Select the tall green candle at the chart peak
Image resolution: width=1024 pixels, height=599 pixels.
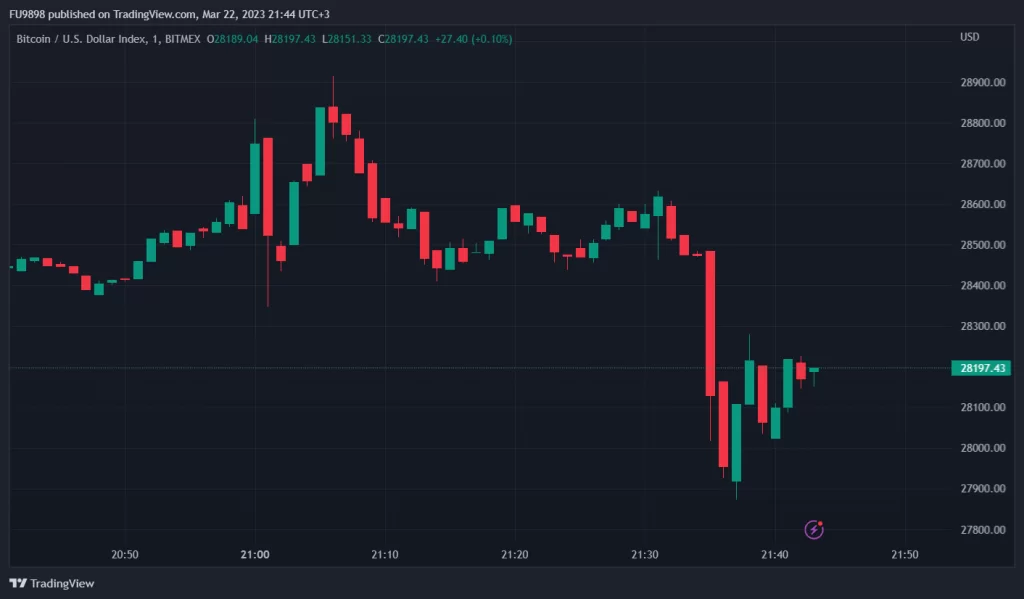(x=320, y=141)
